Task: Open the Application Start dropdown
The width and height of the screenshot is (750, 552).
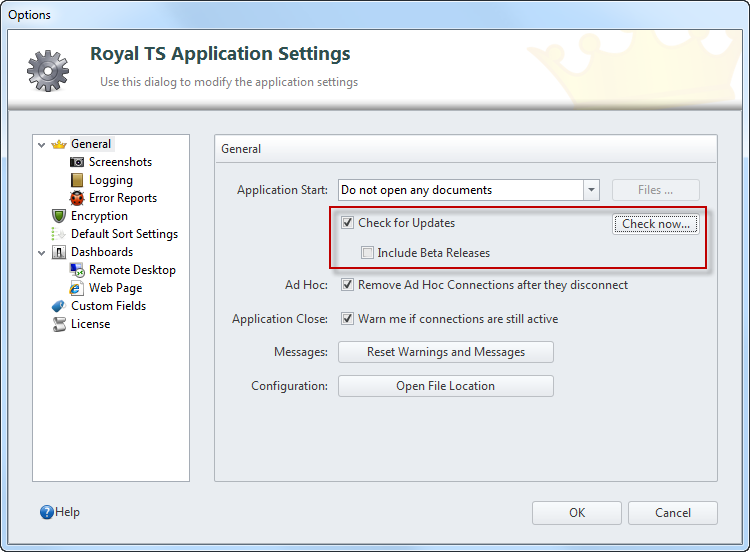Action: 591,190
